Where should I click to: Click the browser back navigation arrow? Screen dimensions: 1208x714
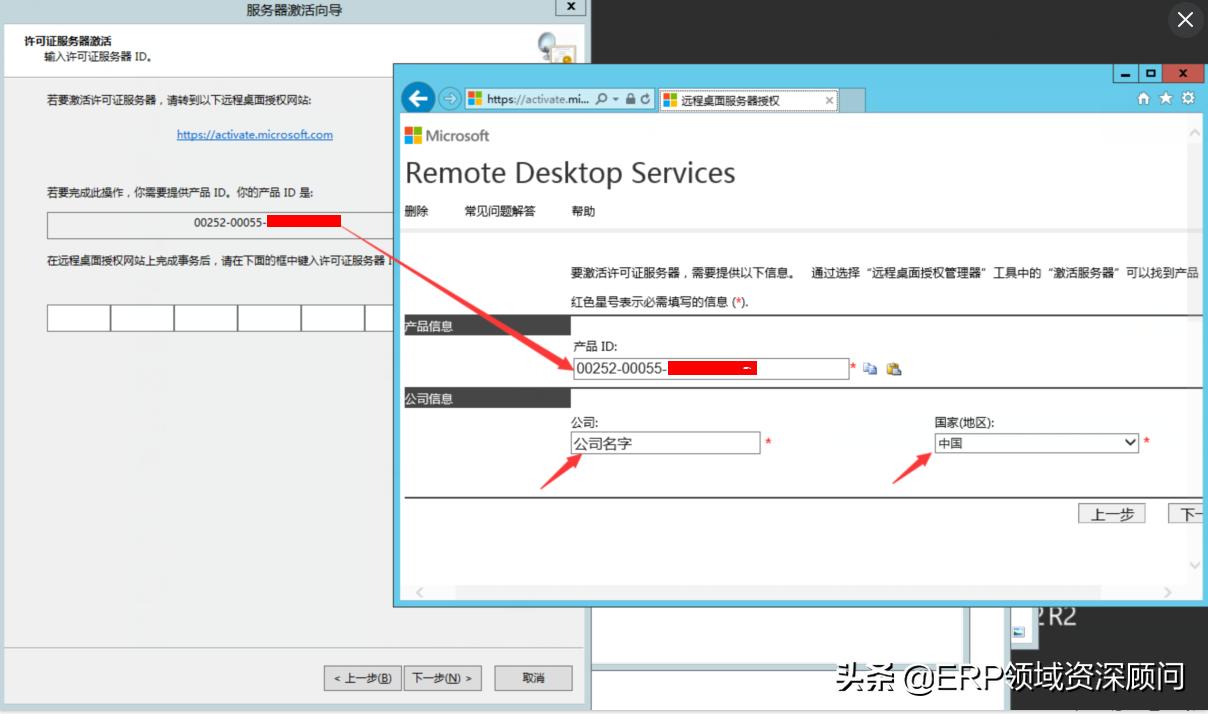point(417,98)
